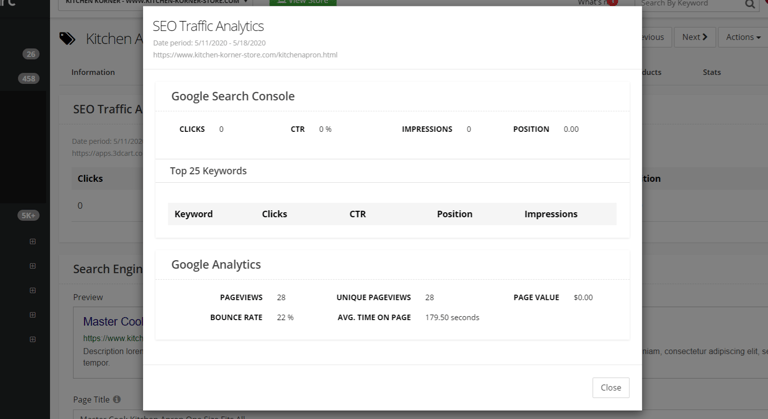Open the What's New notification
Image resolution: width=768 pixels, height=419 pixels.
[597, 3]
